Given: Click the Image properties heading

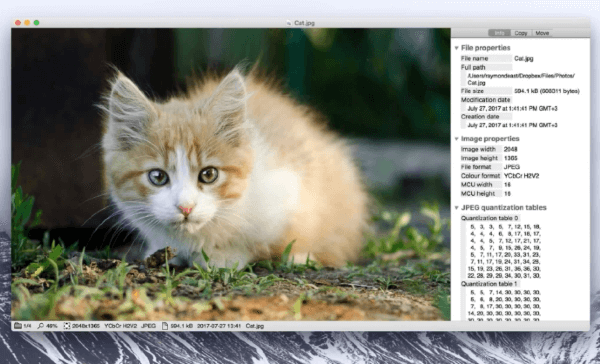Looking at the screenshot, I should pos(490,139).
